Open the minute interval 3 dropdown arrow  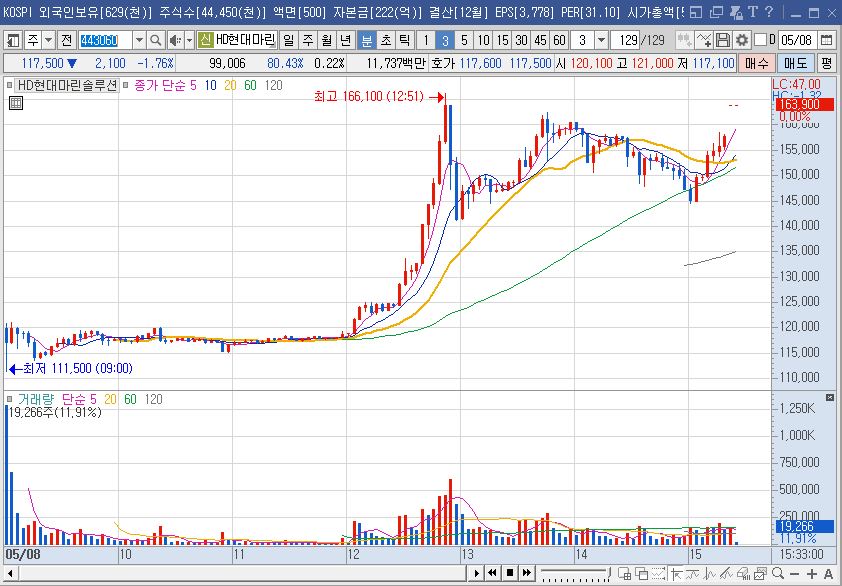click(602, 40)
